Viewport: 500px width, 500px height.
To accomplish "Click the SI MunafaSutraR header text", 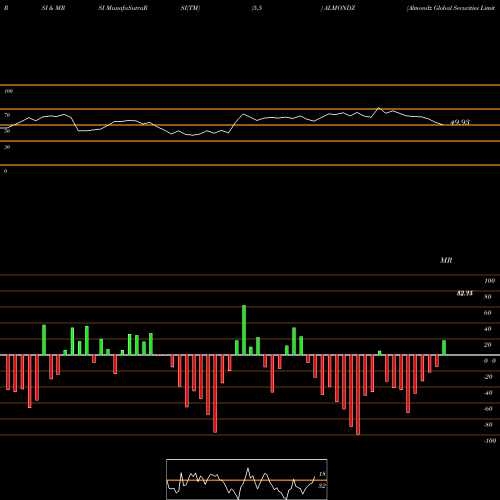I will pos(123,8).
